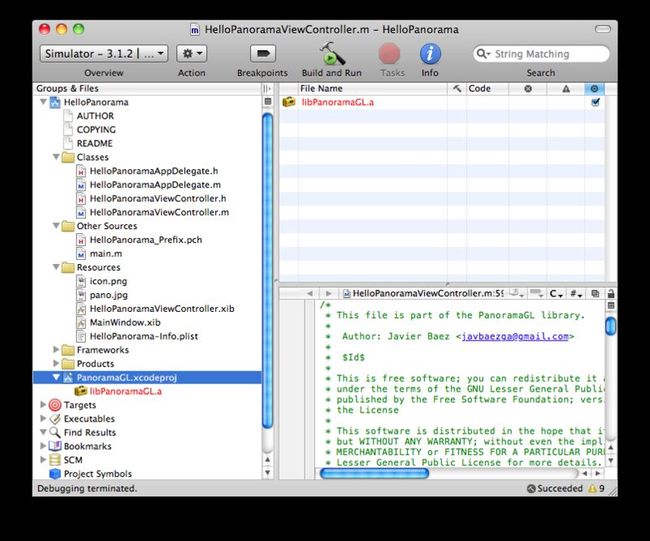The image size is (650, 541).
Task: Select pano.jpg resource
Action: coord(109,295)
